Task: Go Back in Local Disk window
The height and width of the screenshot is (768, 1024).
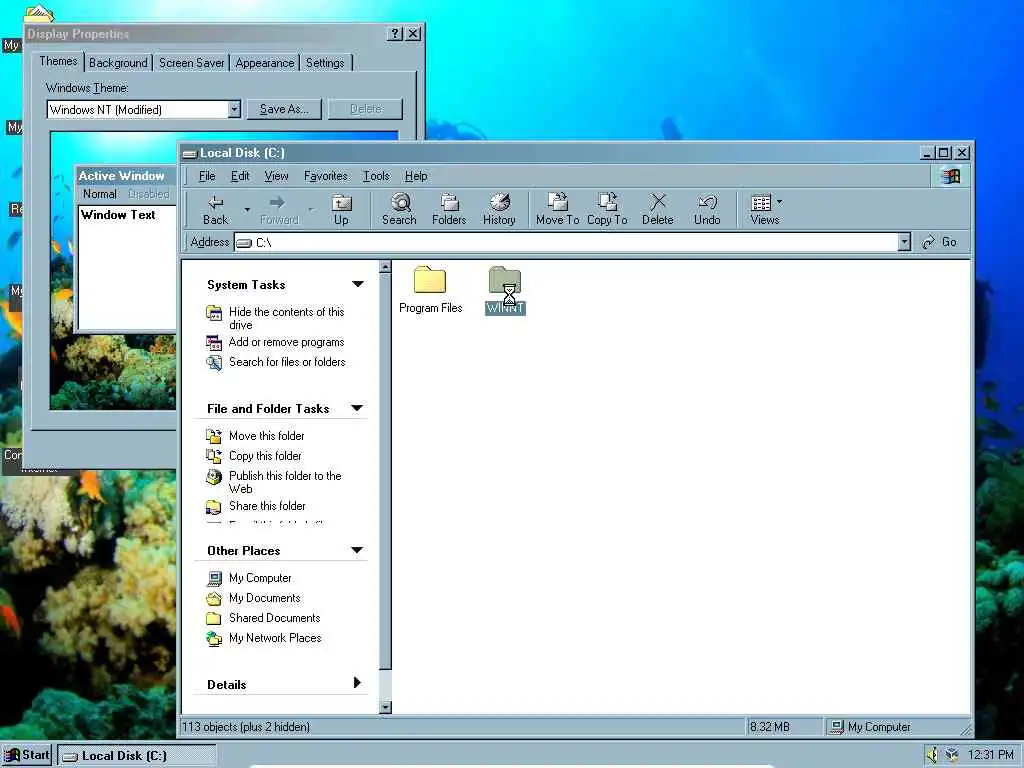Action: (216, 210)
